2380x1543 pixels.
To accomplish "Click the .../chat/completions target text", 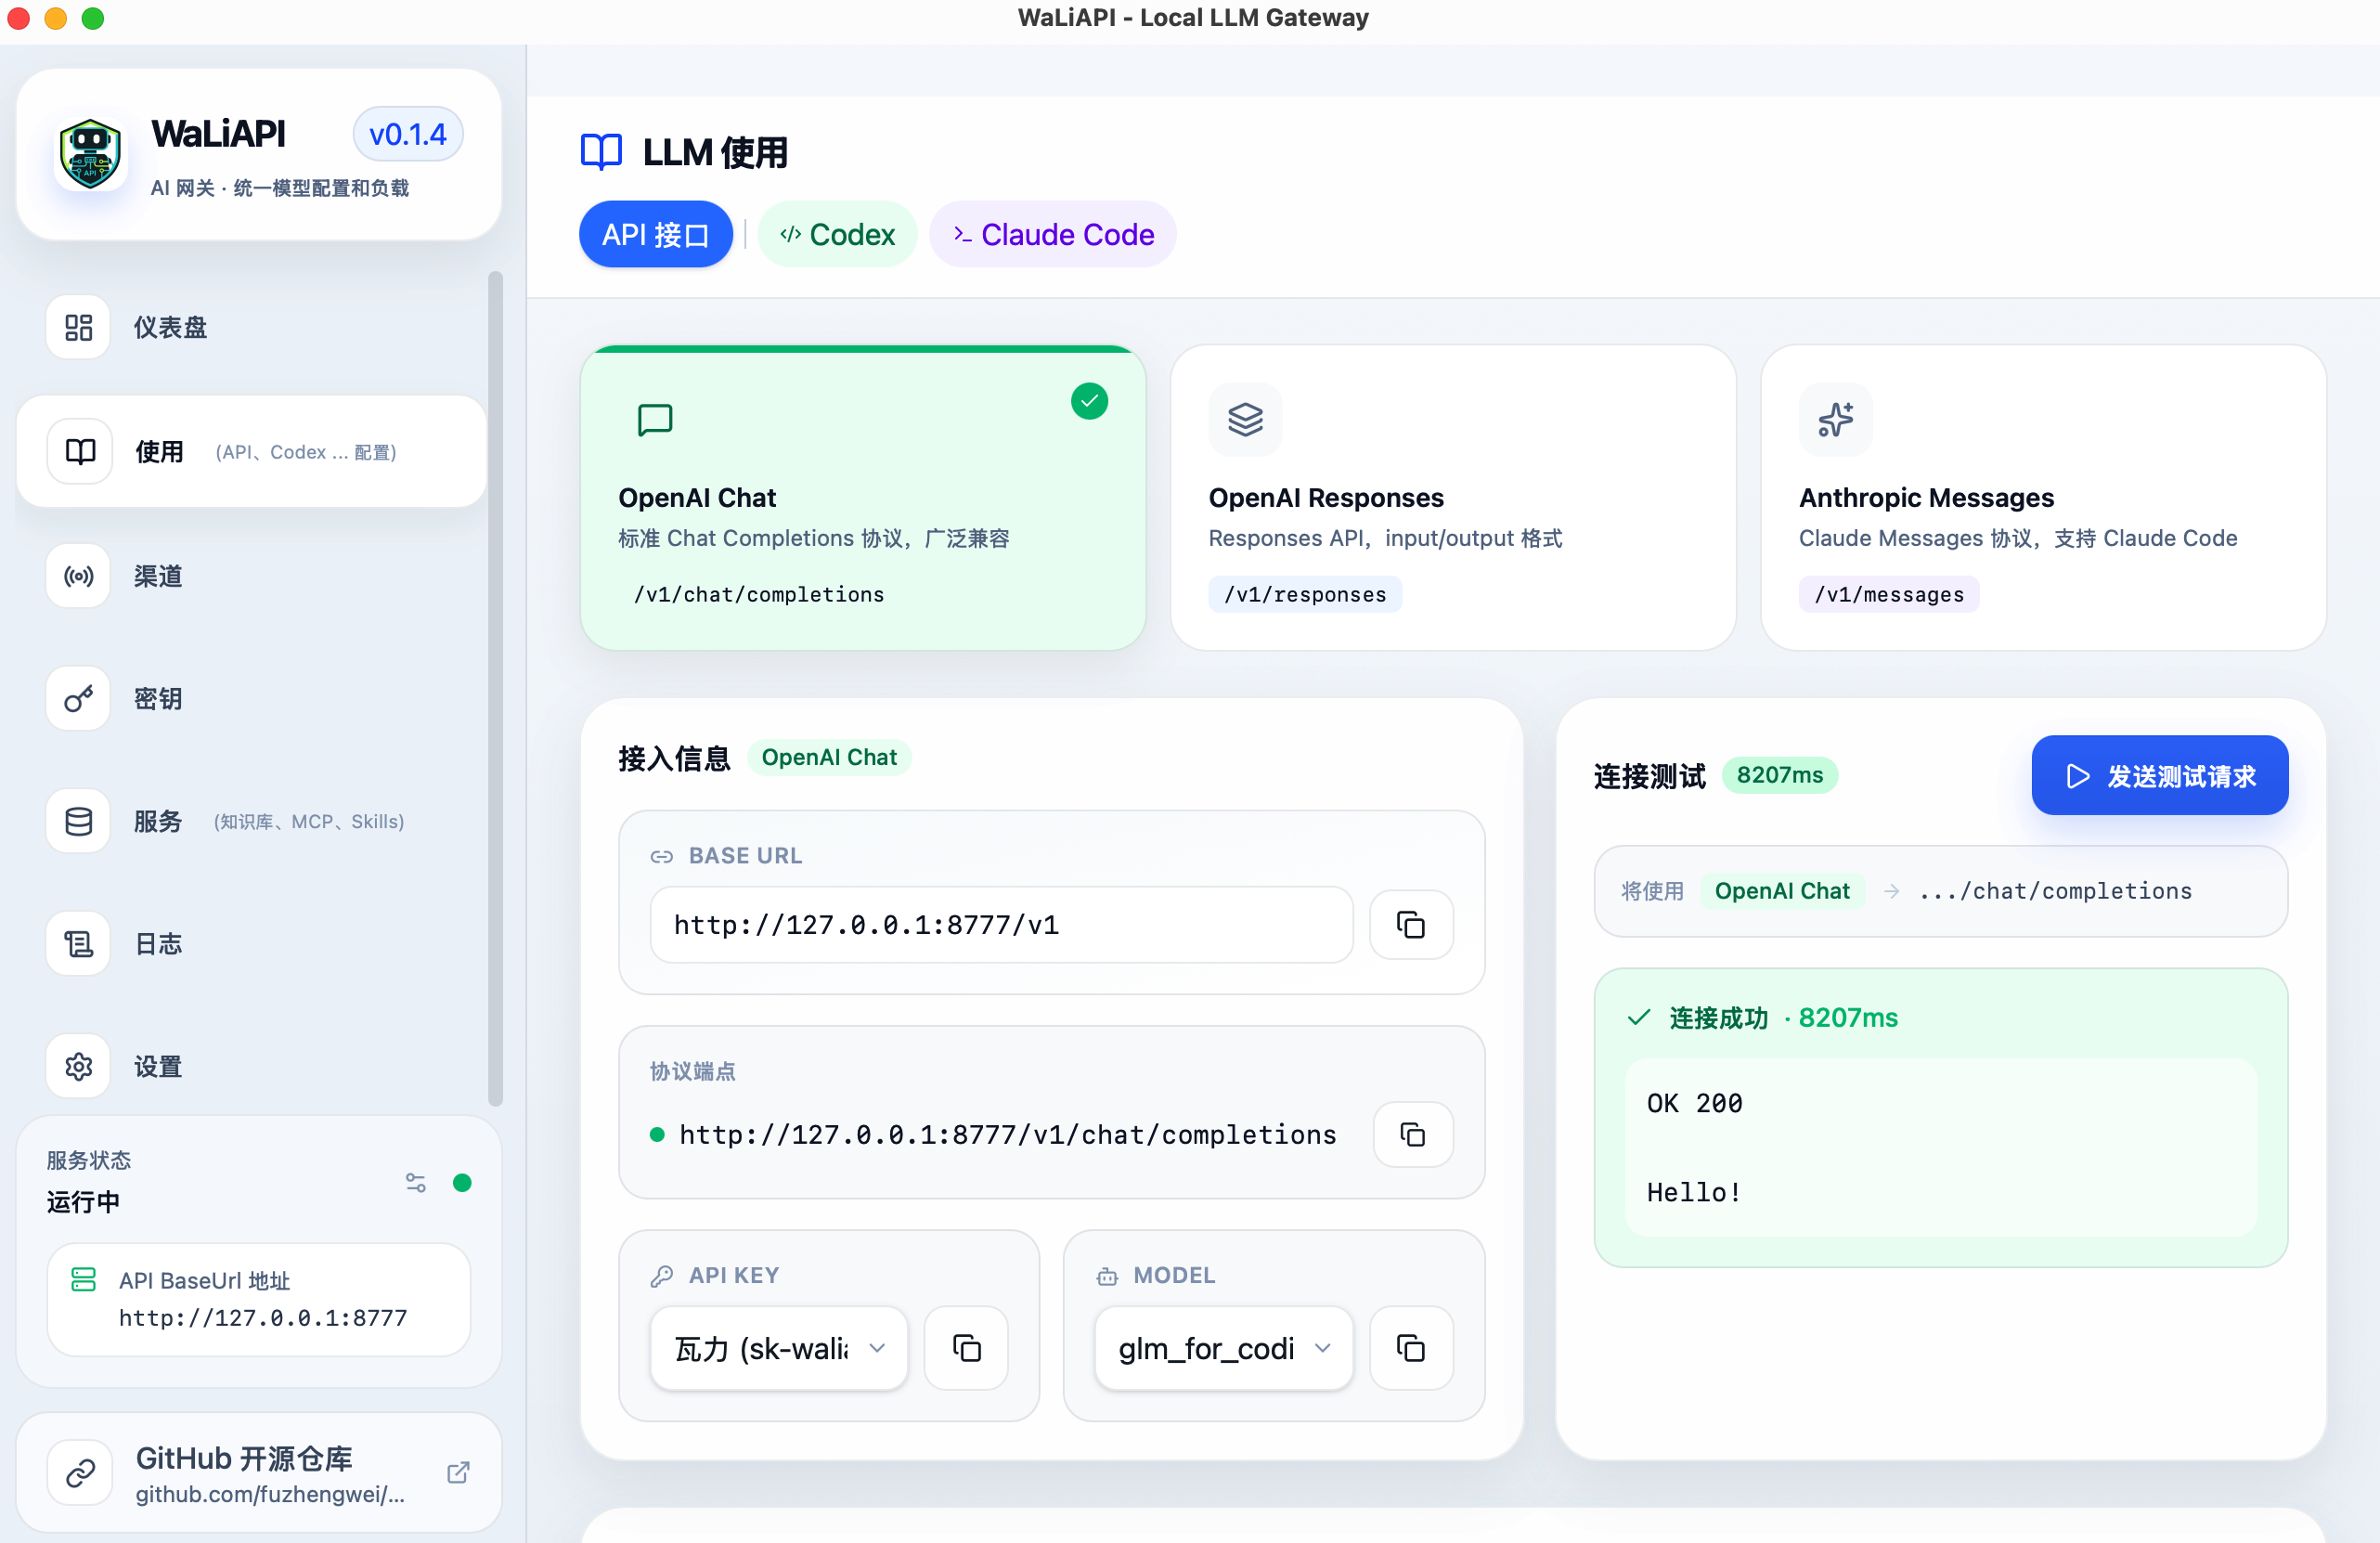I will tap(2055, 892).
